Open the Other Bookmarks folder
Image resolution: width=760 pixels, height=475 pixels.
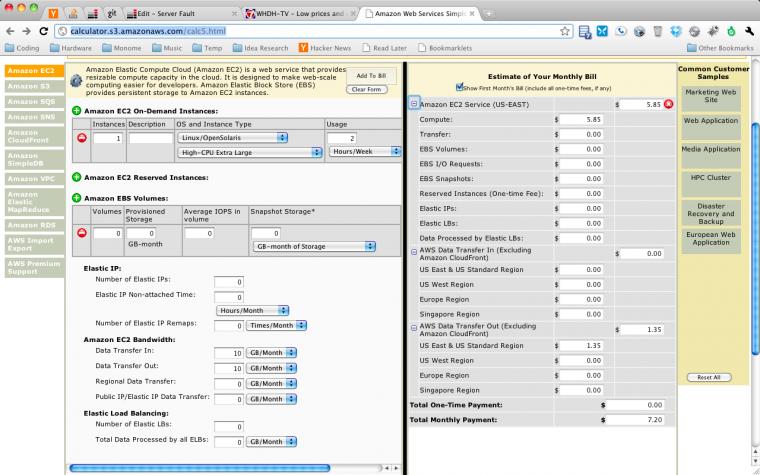click(720, 48)
